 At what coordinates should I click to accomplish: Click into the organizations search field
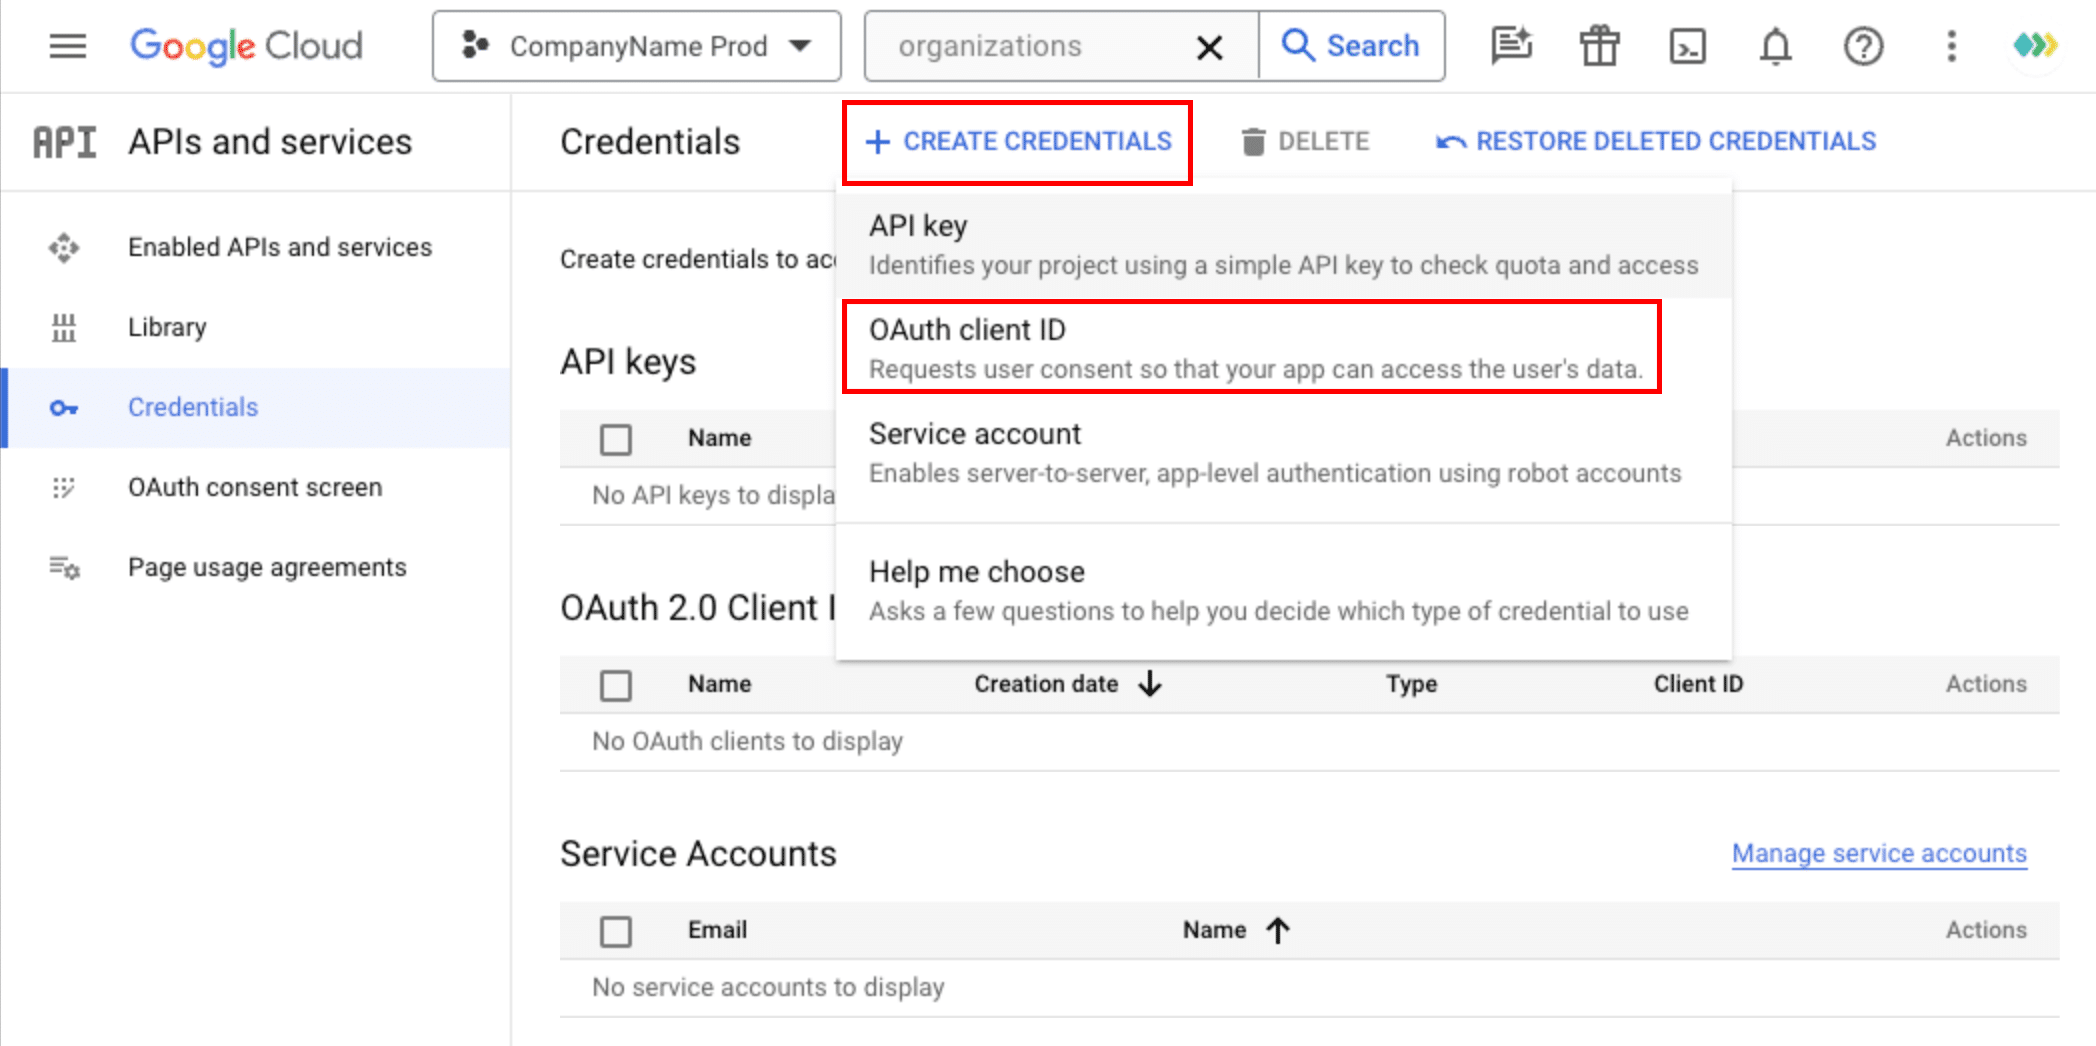click(1030, 46)
